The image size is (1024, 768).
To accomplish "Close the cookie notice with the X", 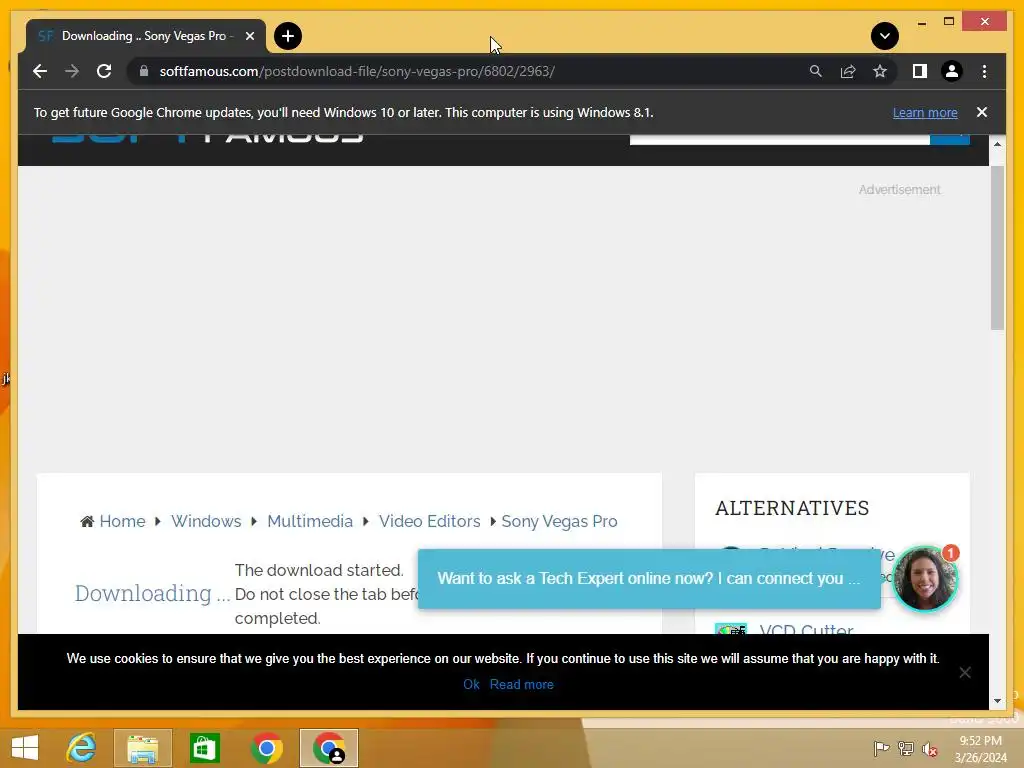I will [x=965, y=672].
